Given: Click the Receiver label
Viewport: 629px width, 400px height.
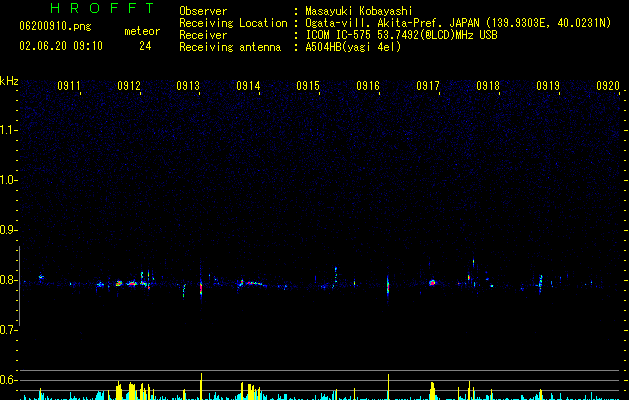Looking at the screenshot, I should (x=203, y=35).
